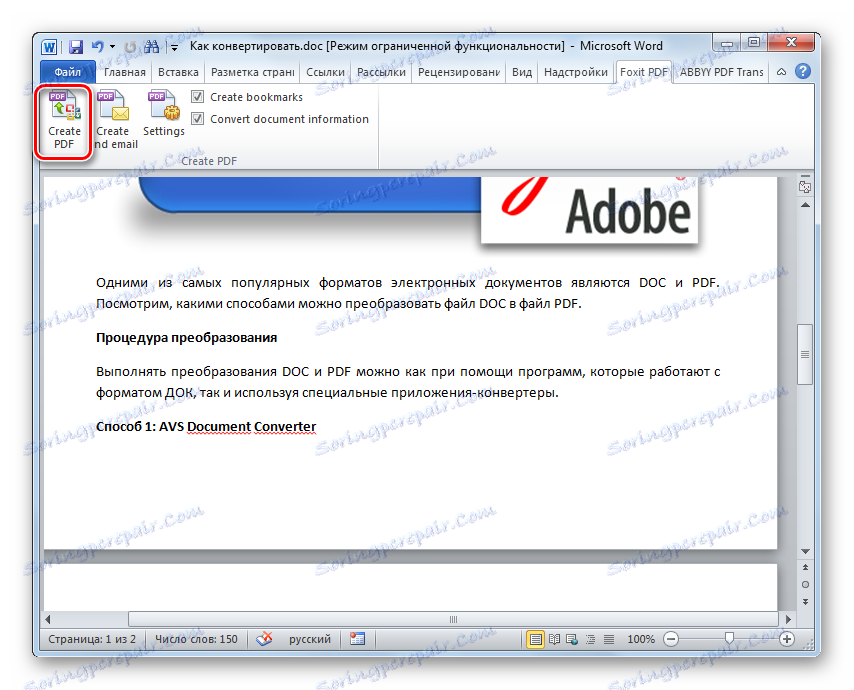
Task: Open the Рассылки tab
Action: coord(381,72)
